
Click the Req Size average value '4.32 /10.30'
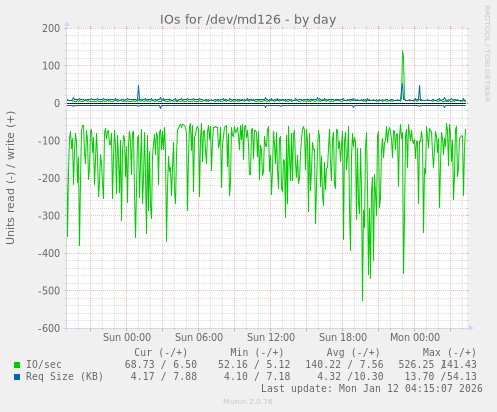[350, 377]
